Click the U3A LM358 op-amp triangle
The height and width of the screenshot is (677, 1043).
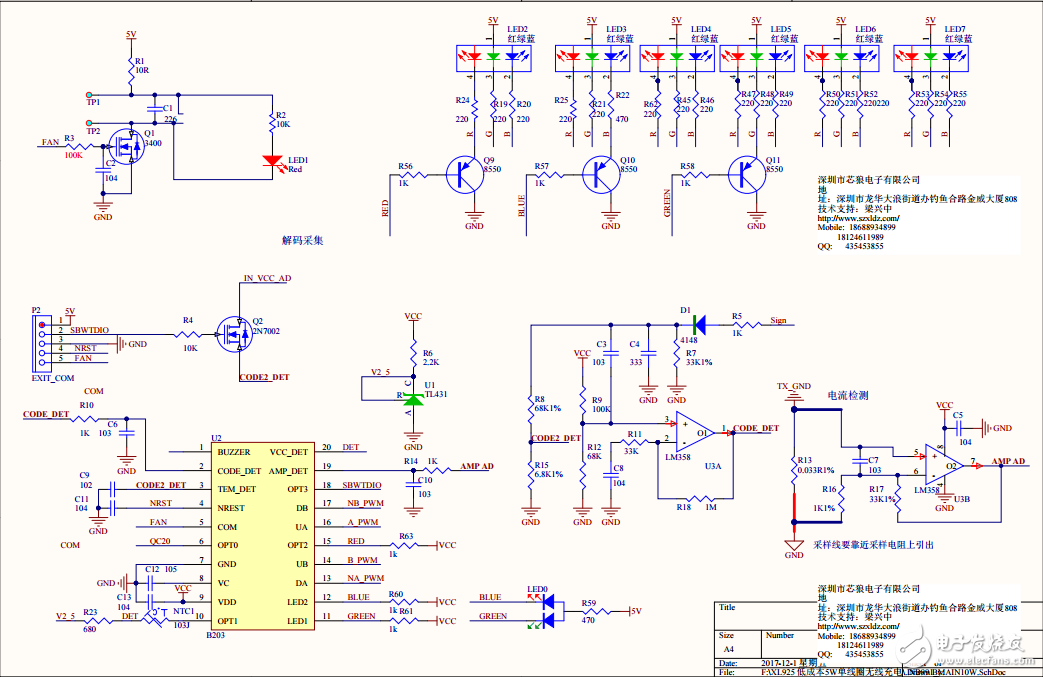click(x=692, y=431)
